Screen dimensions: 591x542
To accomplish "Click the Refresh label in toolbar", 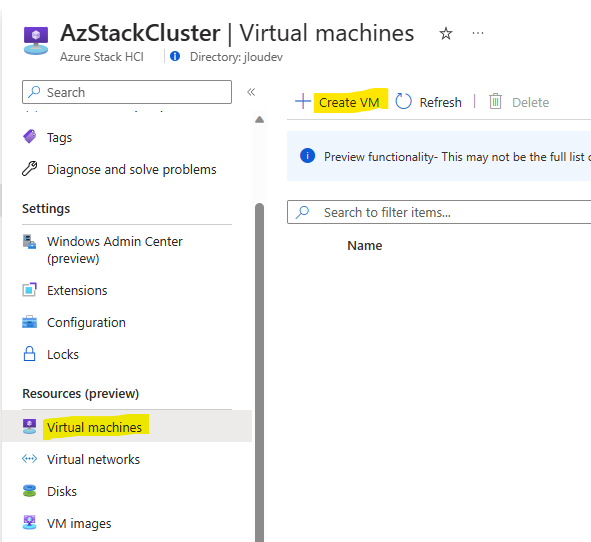I will 441,102.
